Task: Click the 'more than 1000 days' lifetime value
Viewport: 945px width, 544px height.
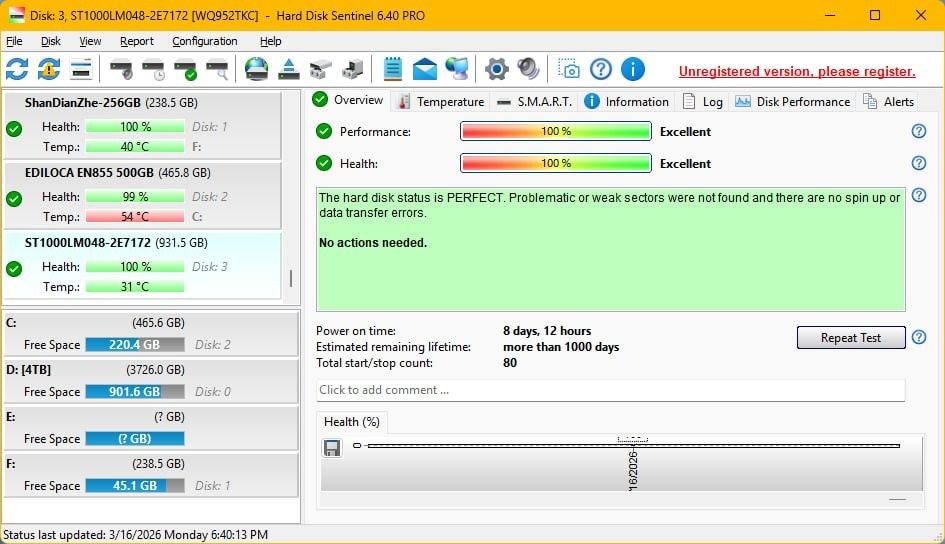Action: 561,347
